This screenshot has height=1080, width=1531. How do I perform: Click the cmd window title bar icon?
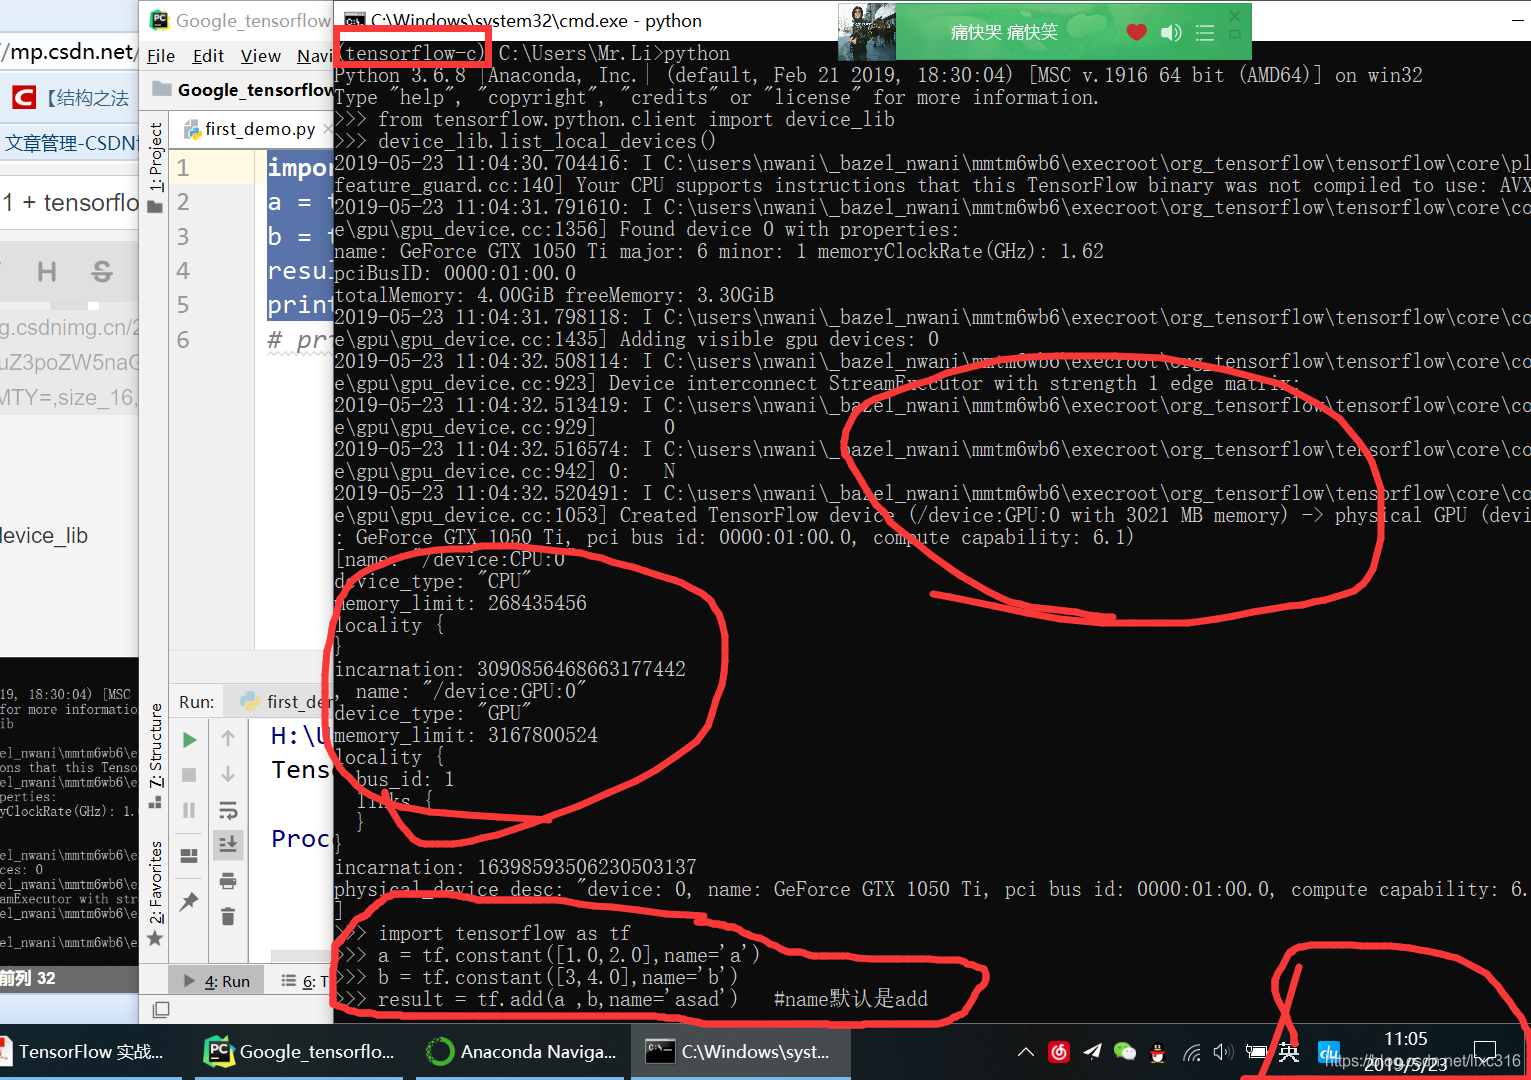pos(354,20)
